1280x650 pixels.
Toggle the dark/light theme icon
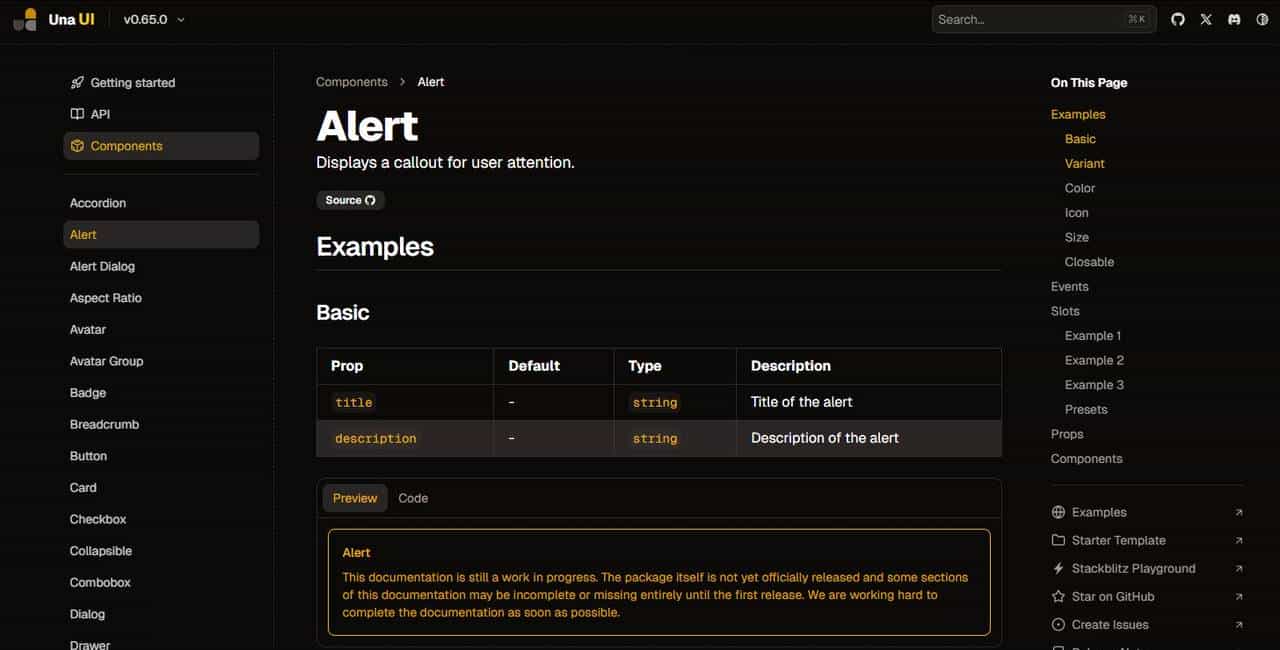click(x=1262, y=19)
